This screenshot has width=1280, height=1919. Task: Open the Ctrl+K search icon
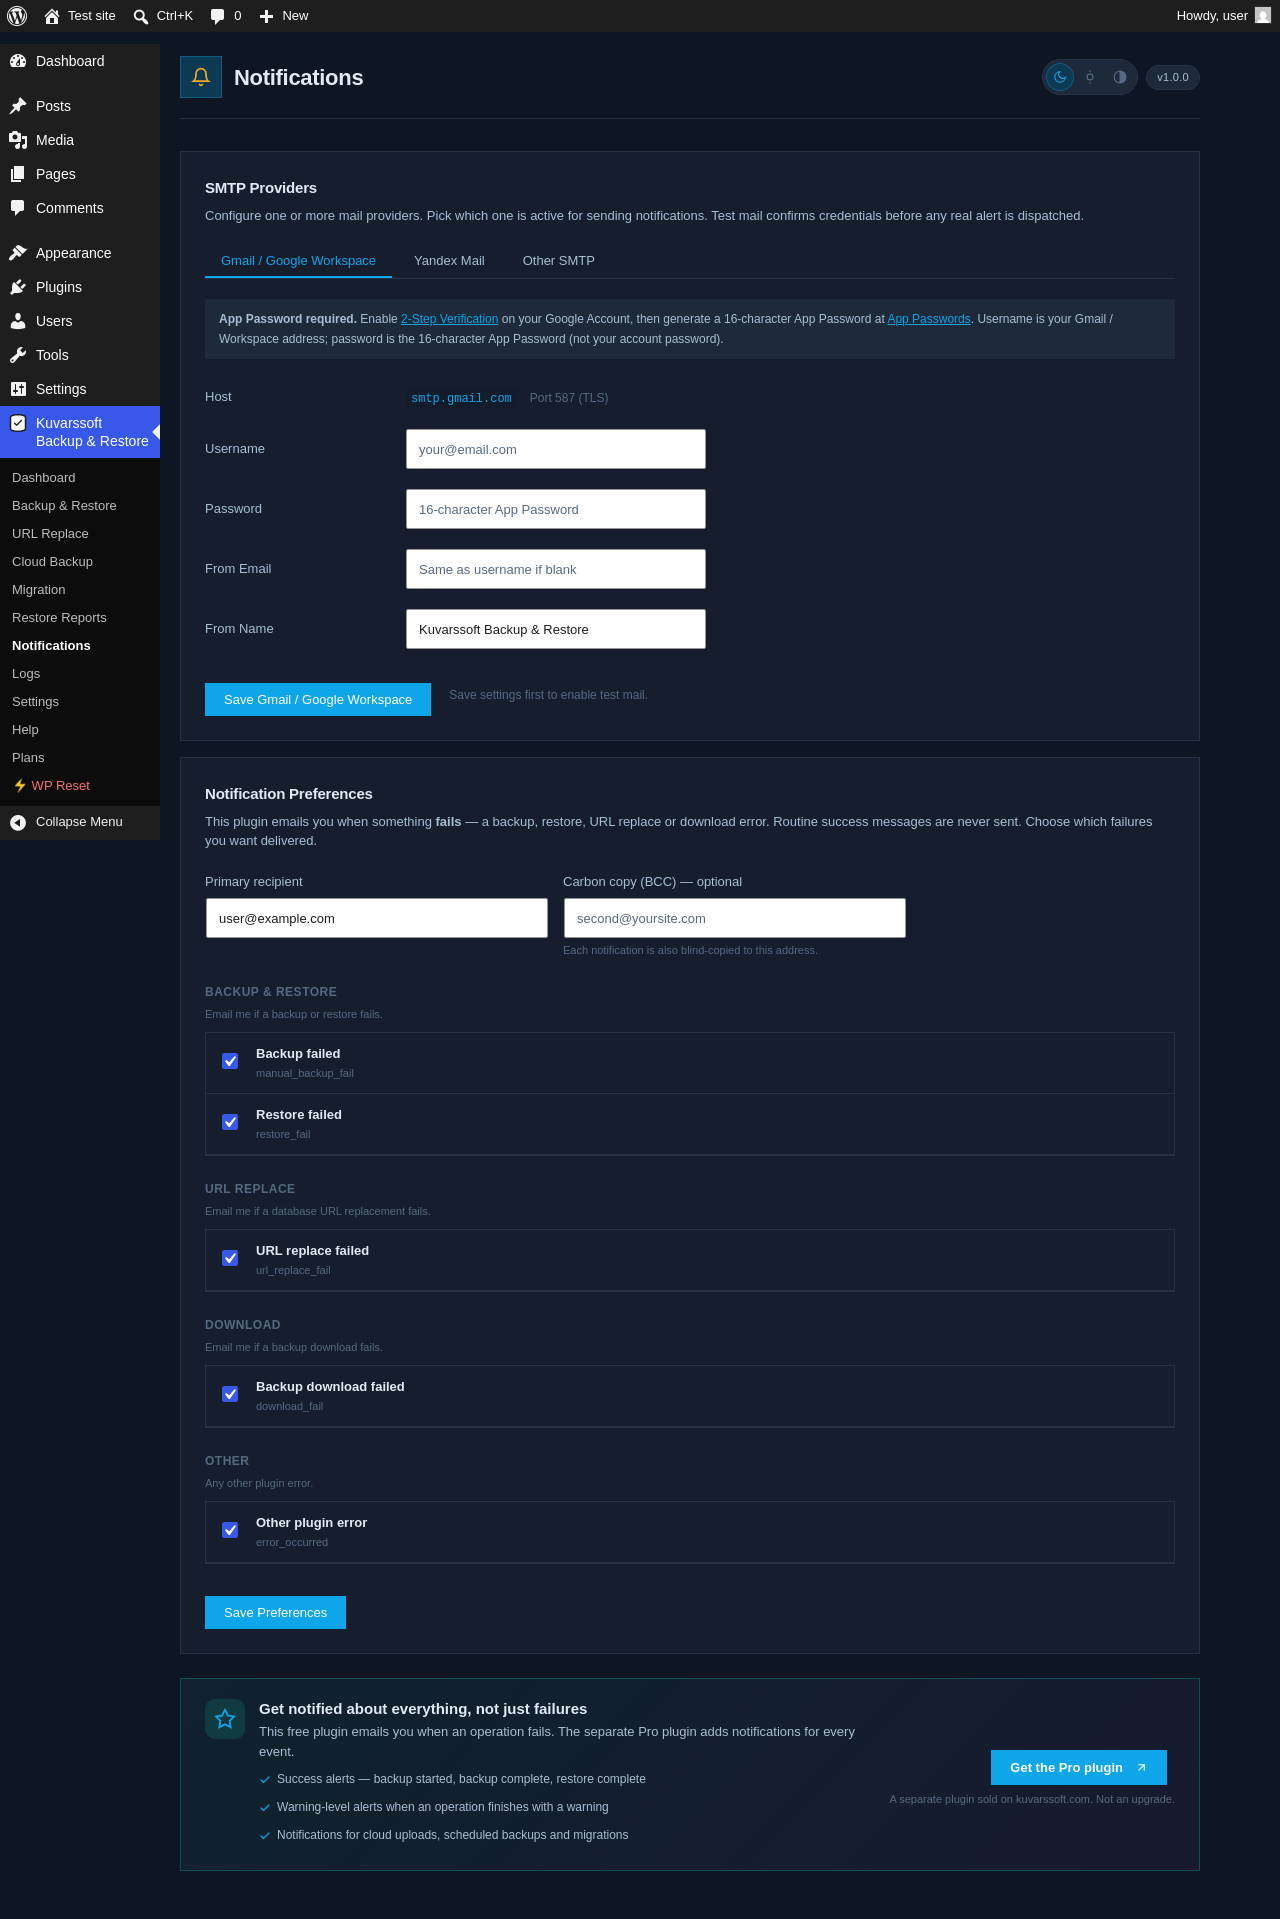(141, 16)
